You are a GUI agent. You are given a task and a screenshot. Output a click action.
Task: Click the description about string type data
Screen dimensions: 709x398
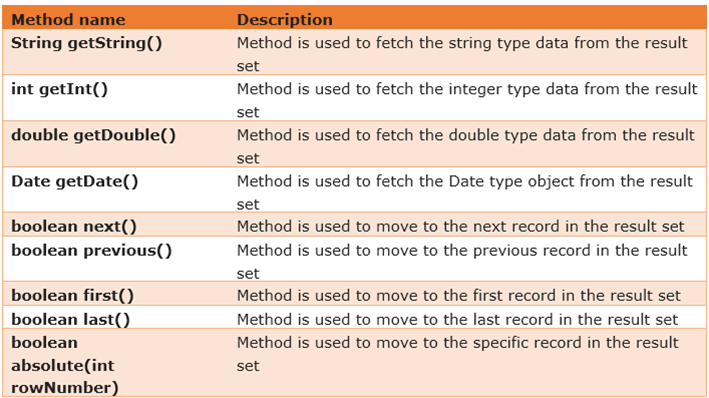(x=462, y=54)
